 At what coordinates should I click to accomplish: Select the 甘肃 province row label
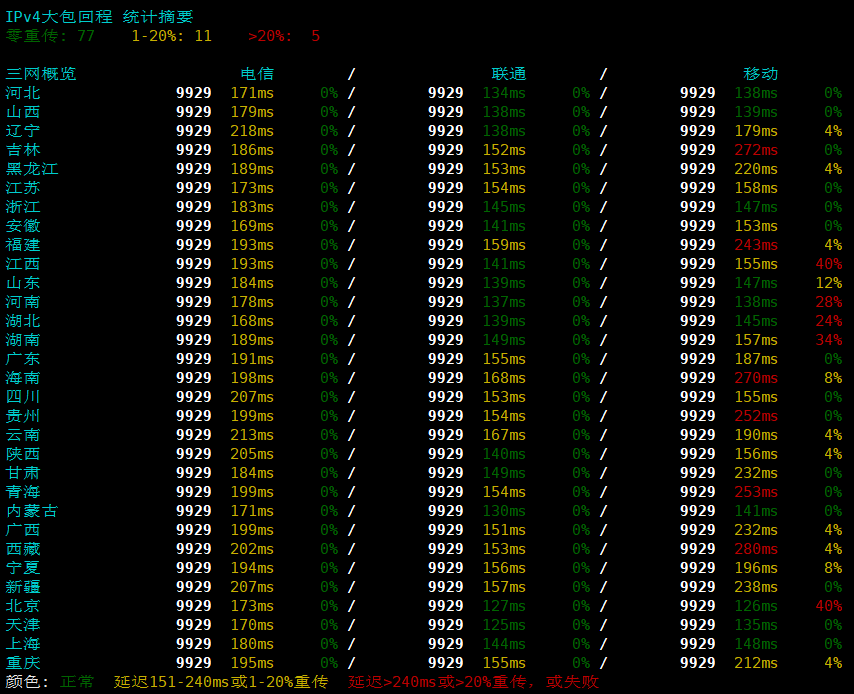click(x=23, y=473)
